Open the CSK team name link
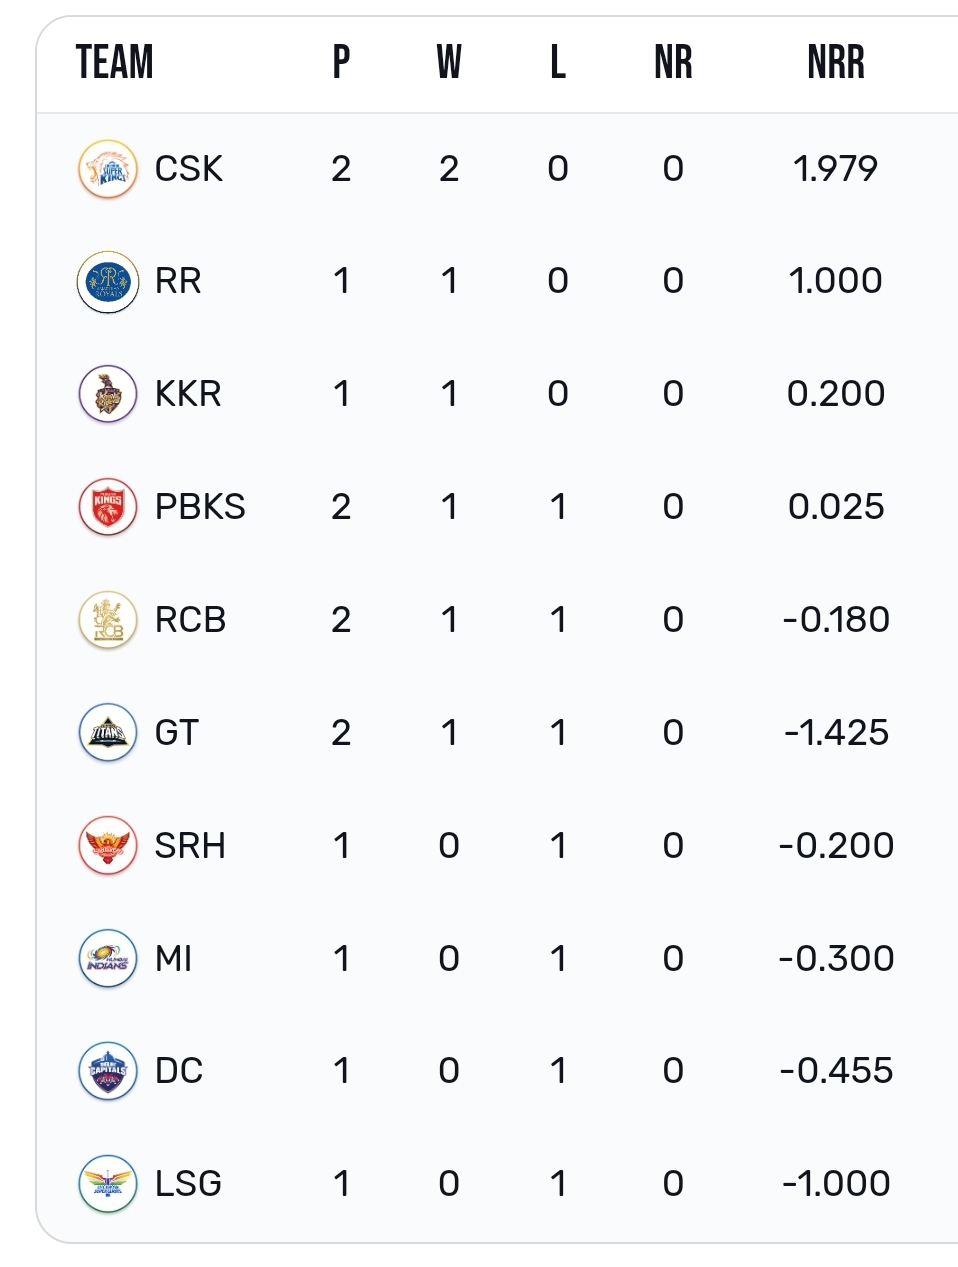This screenshot has height=1267, width=958. (x=189, y=169)
